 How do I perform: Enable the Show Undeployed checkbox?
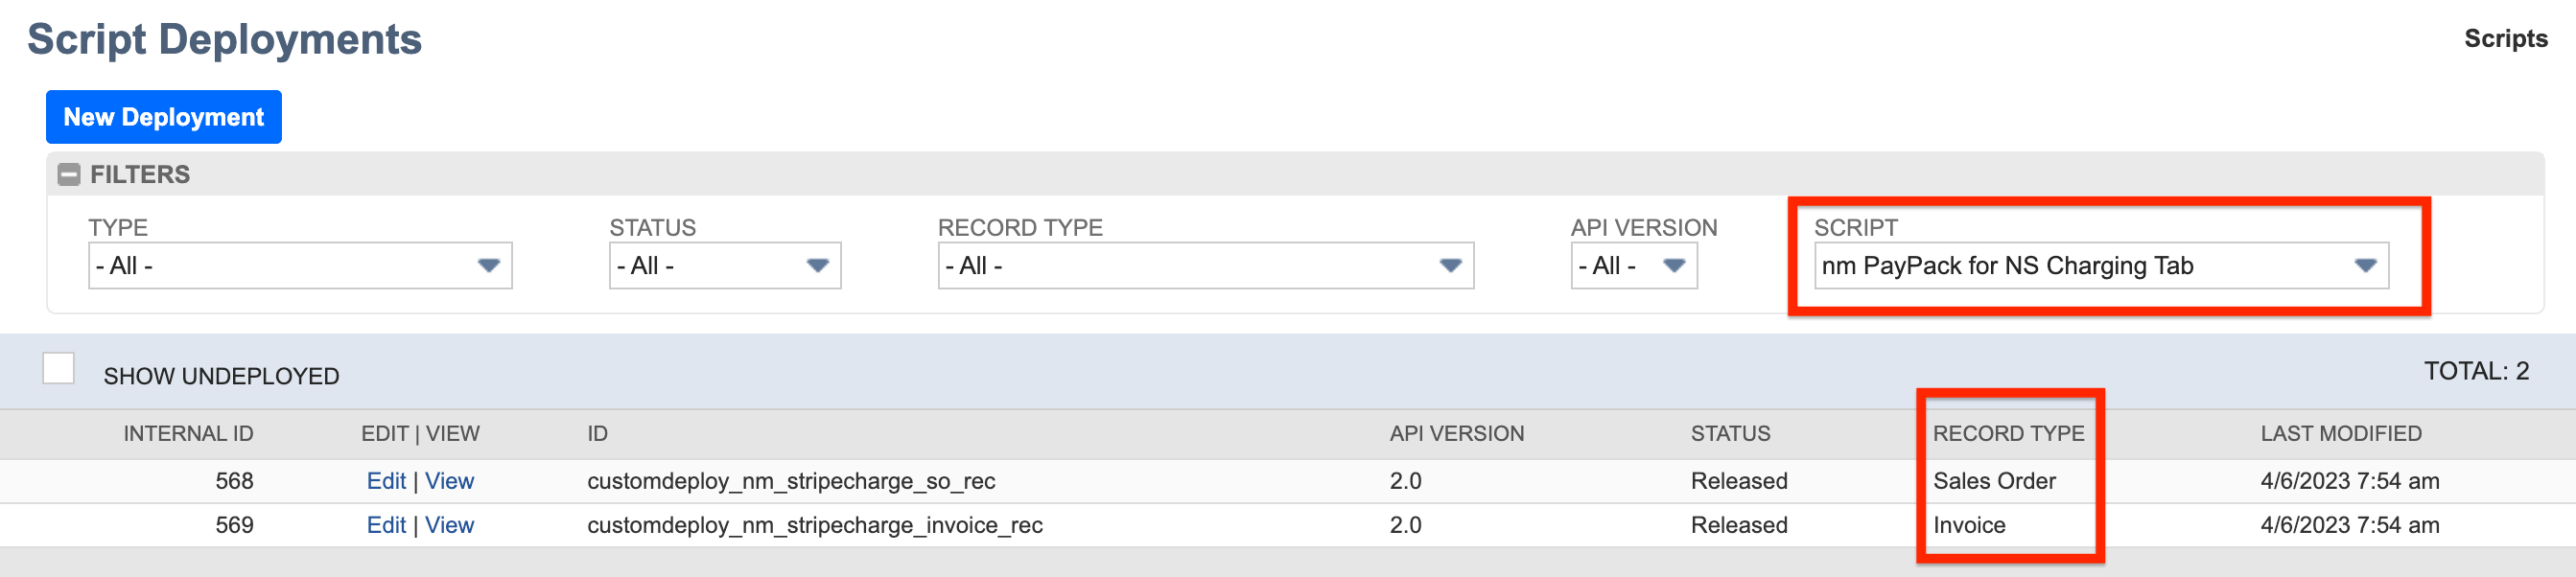pos(59,370)
